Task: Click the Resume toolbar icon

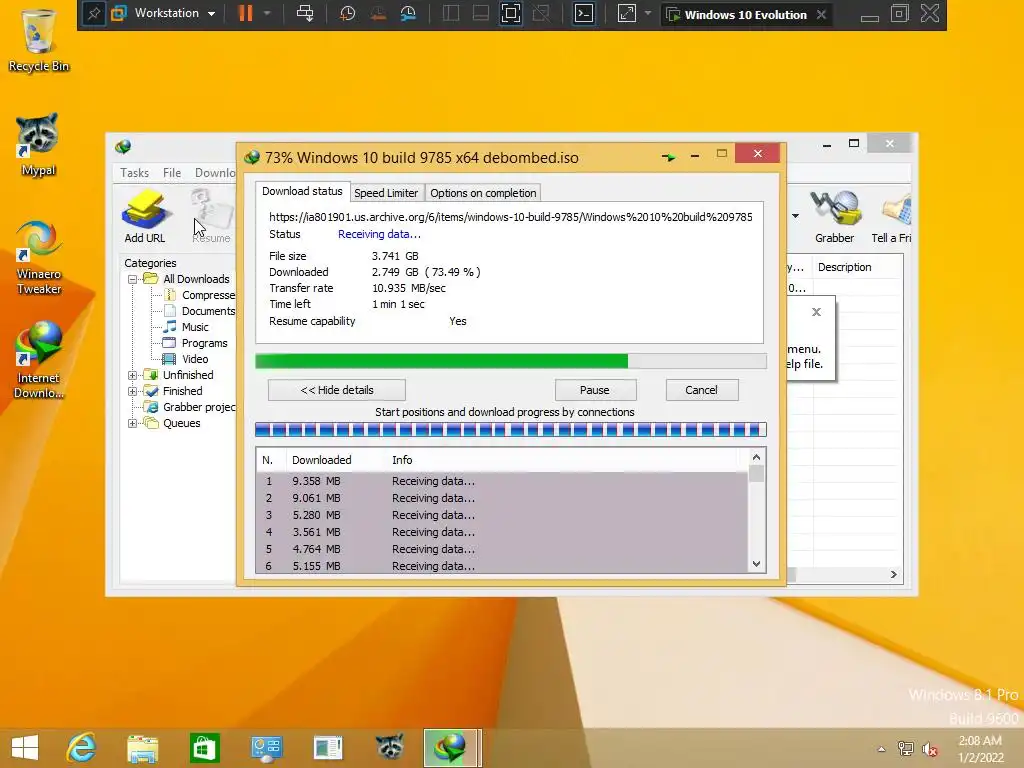Action: coord(211,216)
